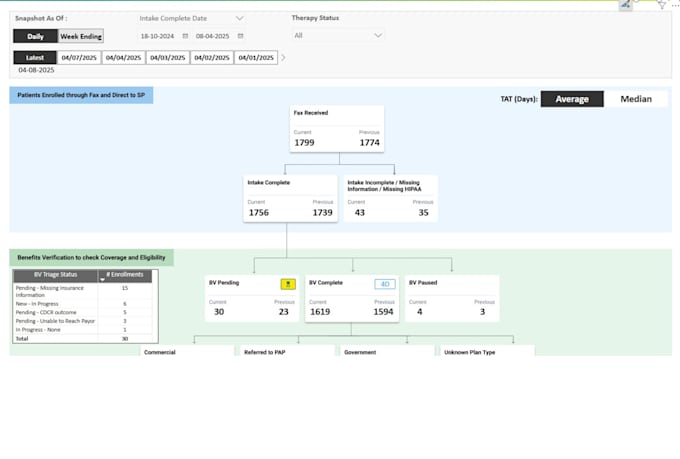Click the BV Pending card
Image resolution: width=680 pixels, height=459 pixels.
pyautogui.click(x=252, y=298)
